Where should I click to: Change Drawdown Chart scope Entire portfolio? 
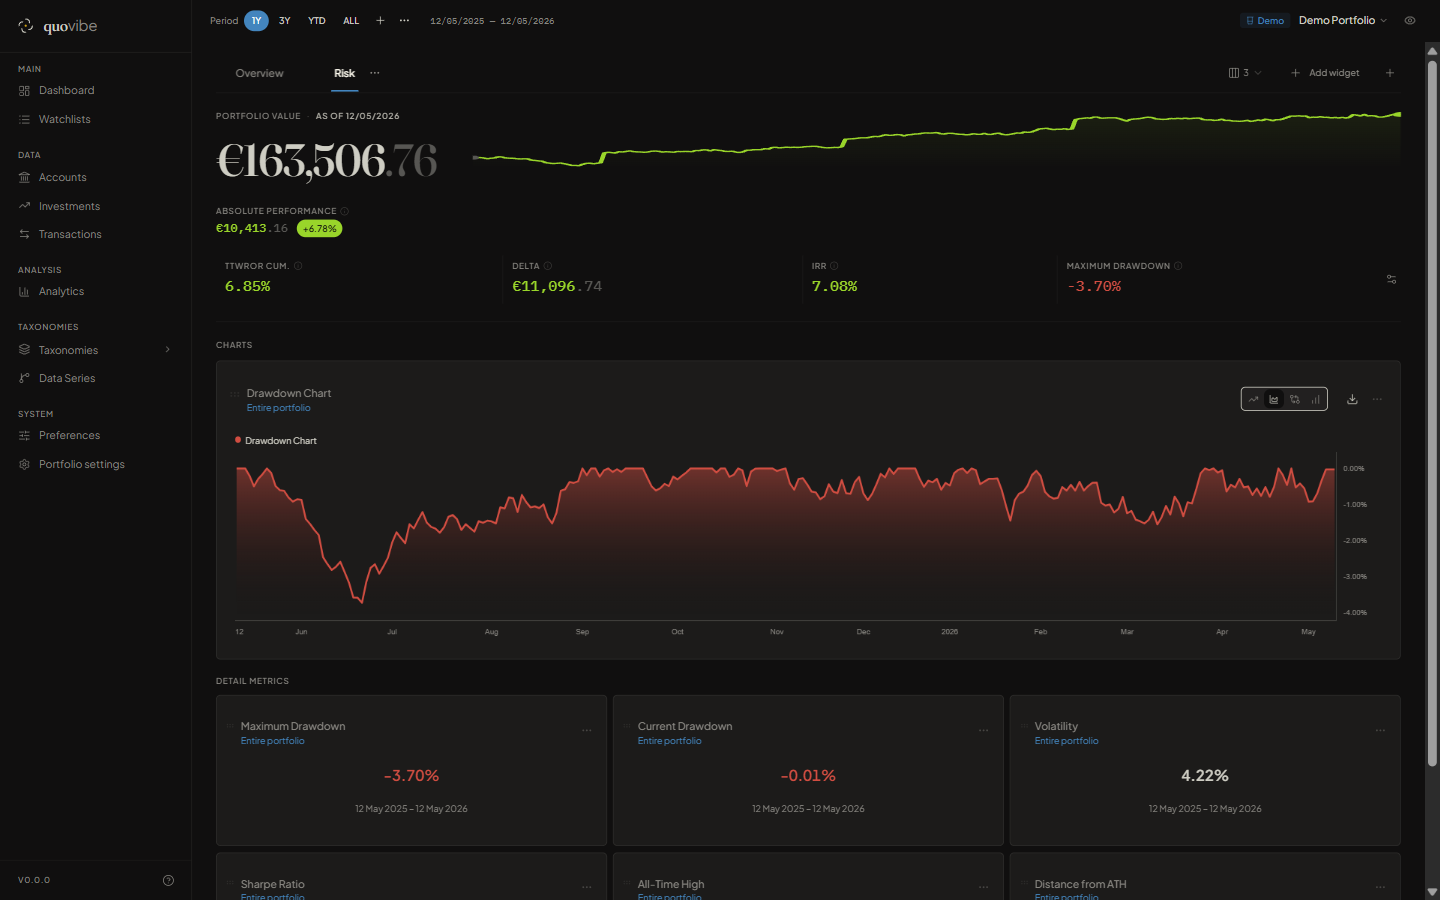(279, 408)
